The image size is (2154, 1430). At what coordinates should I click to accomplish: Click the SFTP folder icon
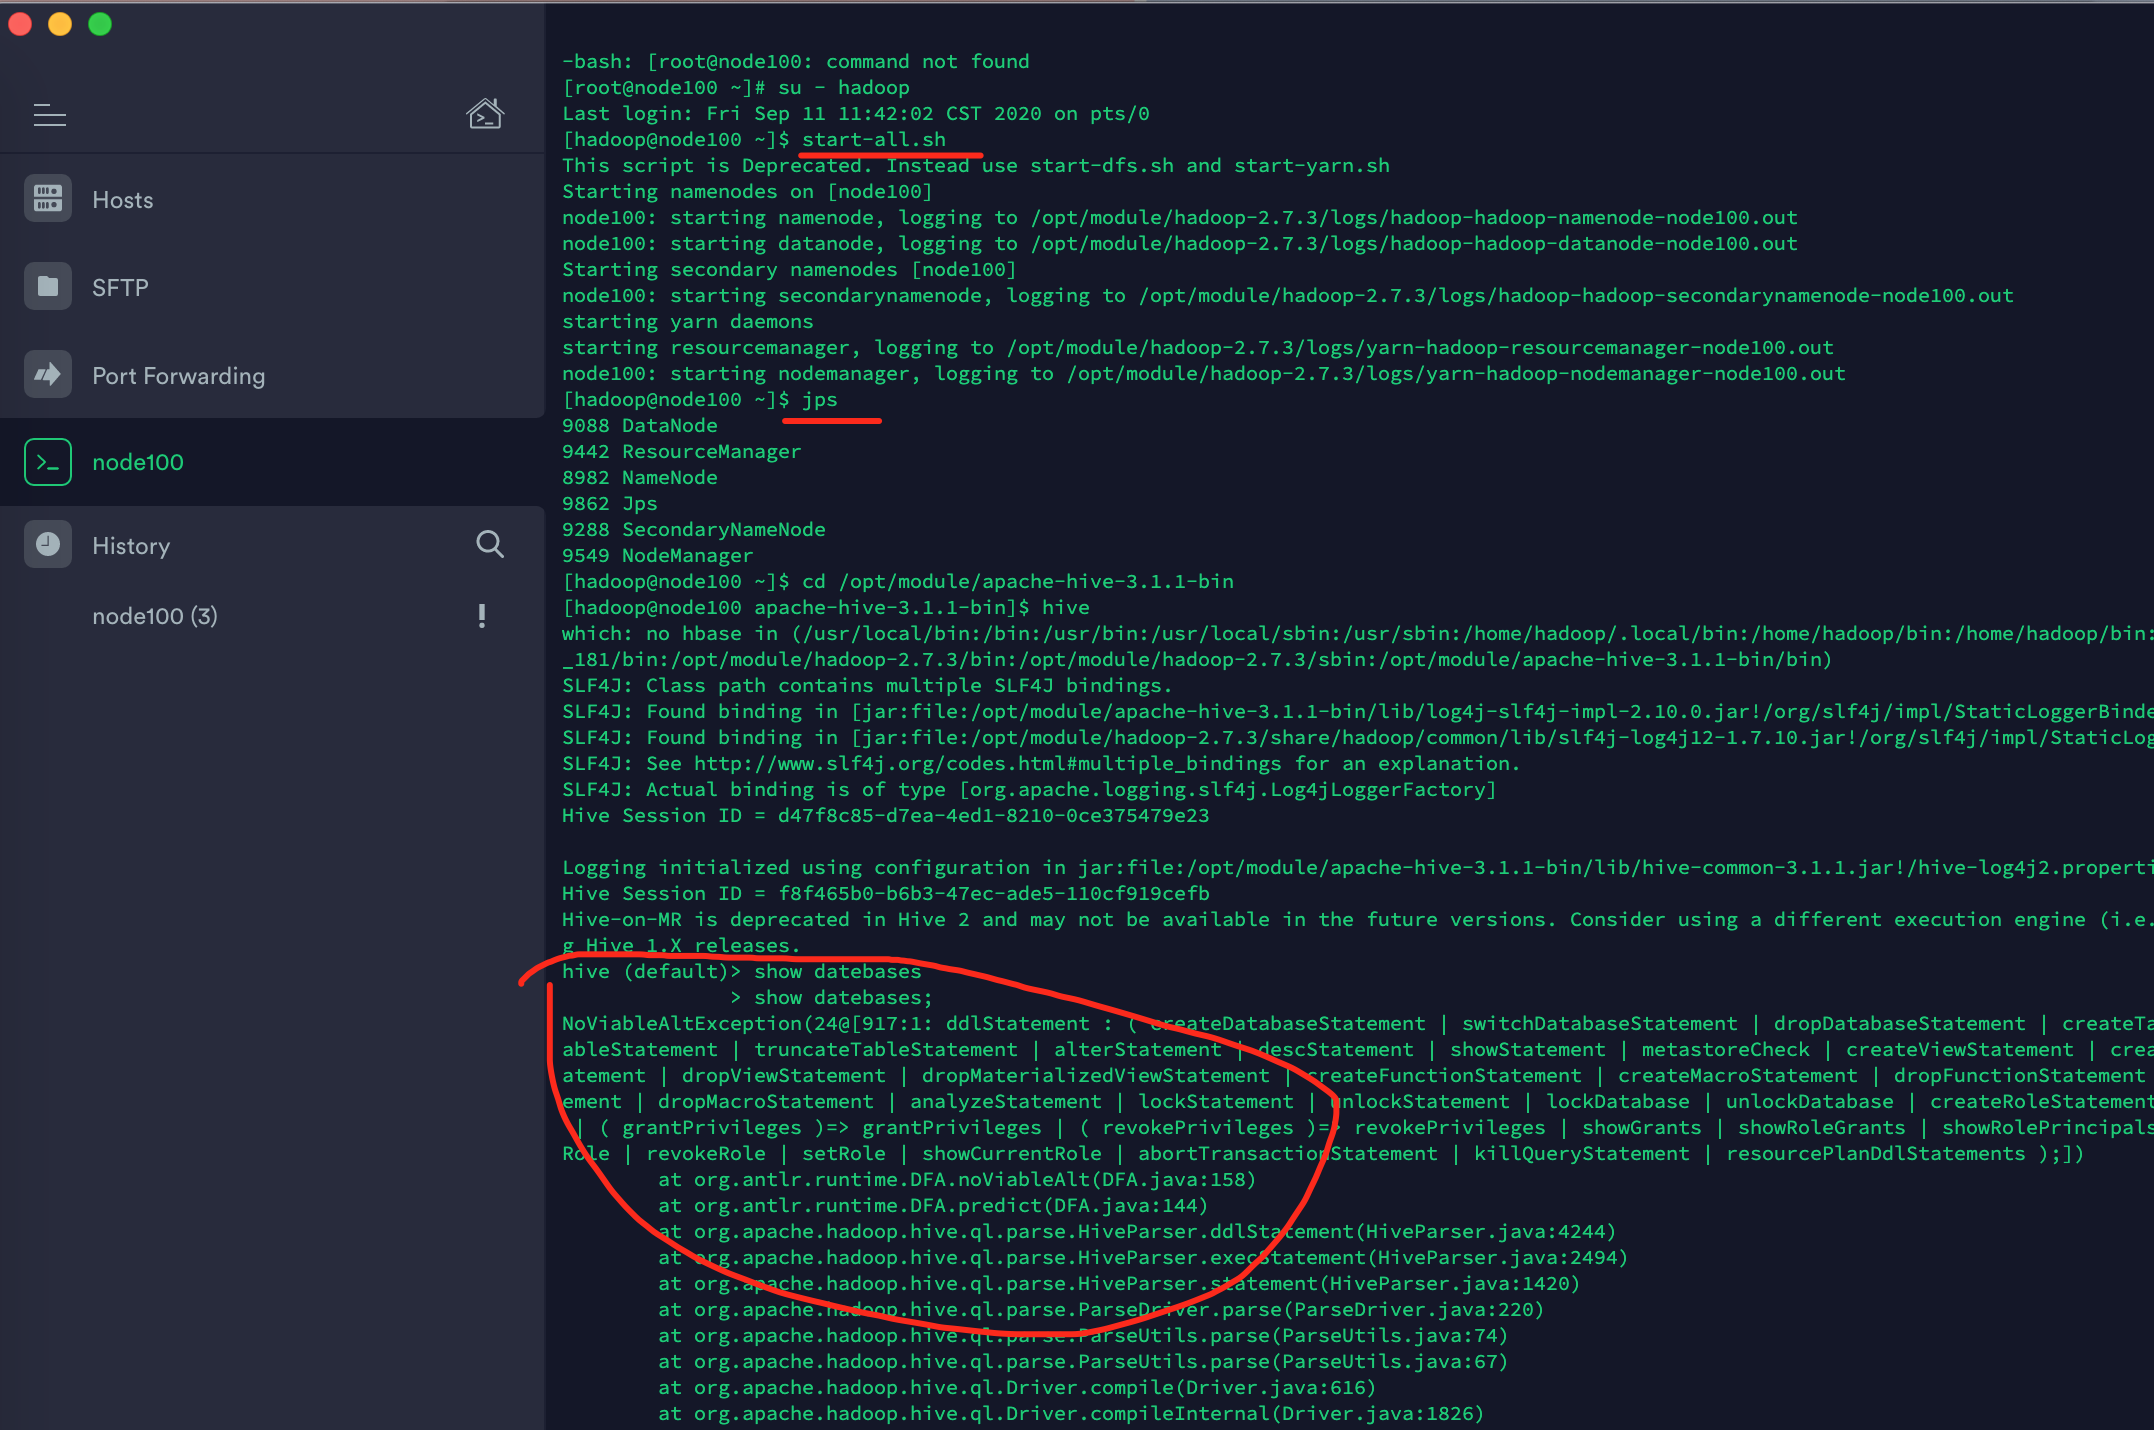[x=47, y=287]
